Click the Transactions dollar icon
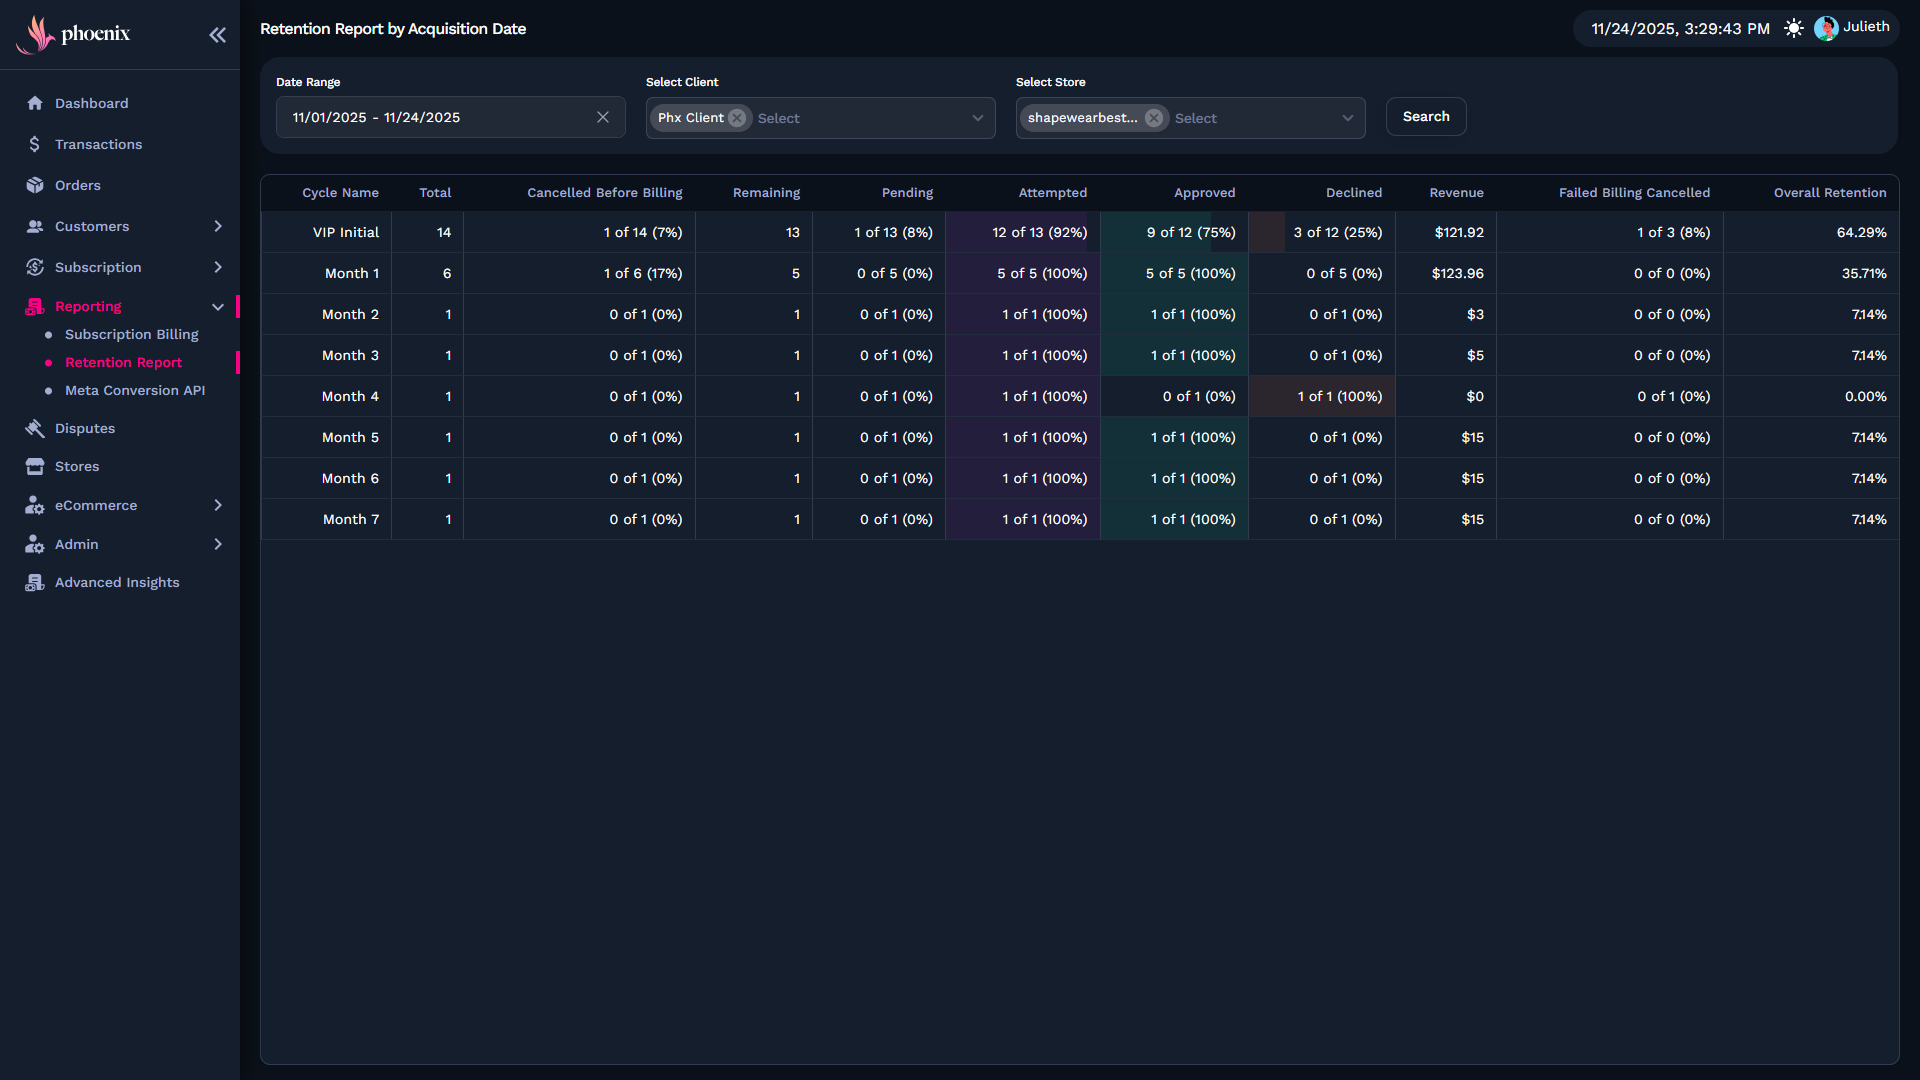The width and height of the screenshot is (1920, 1080). pyautogui.click(x=35, y=144)
